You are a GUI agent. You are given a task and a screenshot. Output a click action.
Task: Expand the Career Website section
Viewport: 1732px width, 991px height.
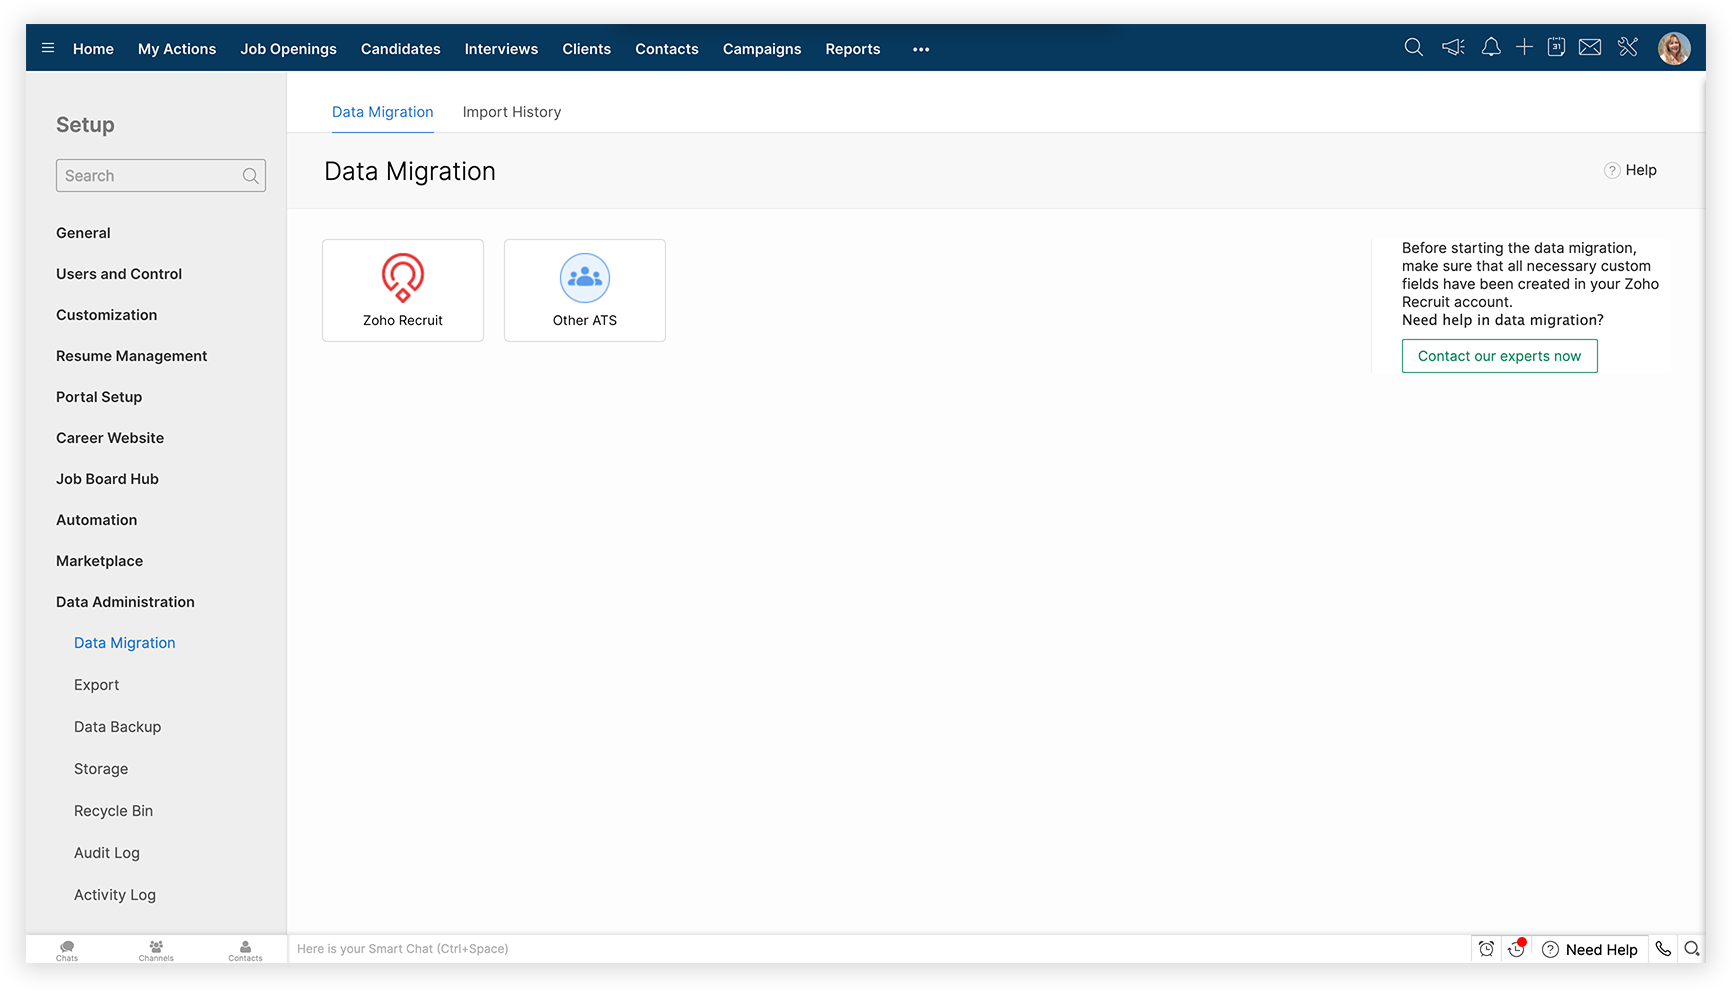click(x=110, y=438)
